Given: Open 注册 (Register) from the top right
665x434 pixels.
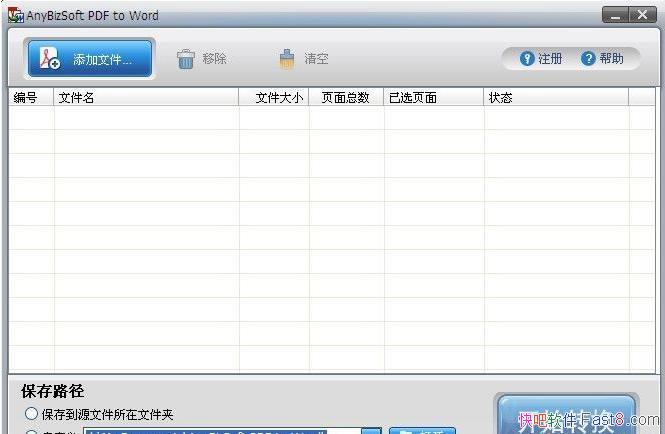Looking at the screenshot, I should (x=541, y=59).
